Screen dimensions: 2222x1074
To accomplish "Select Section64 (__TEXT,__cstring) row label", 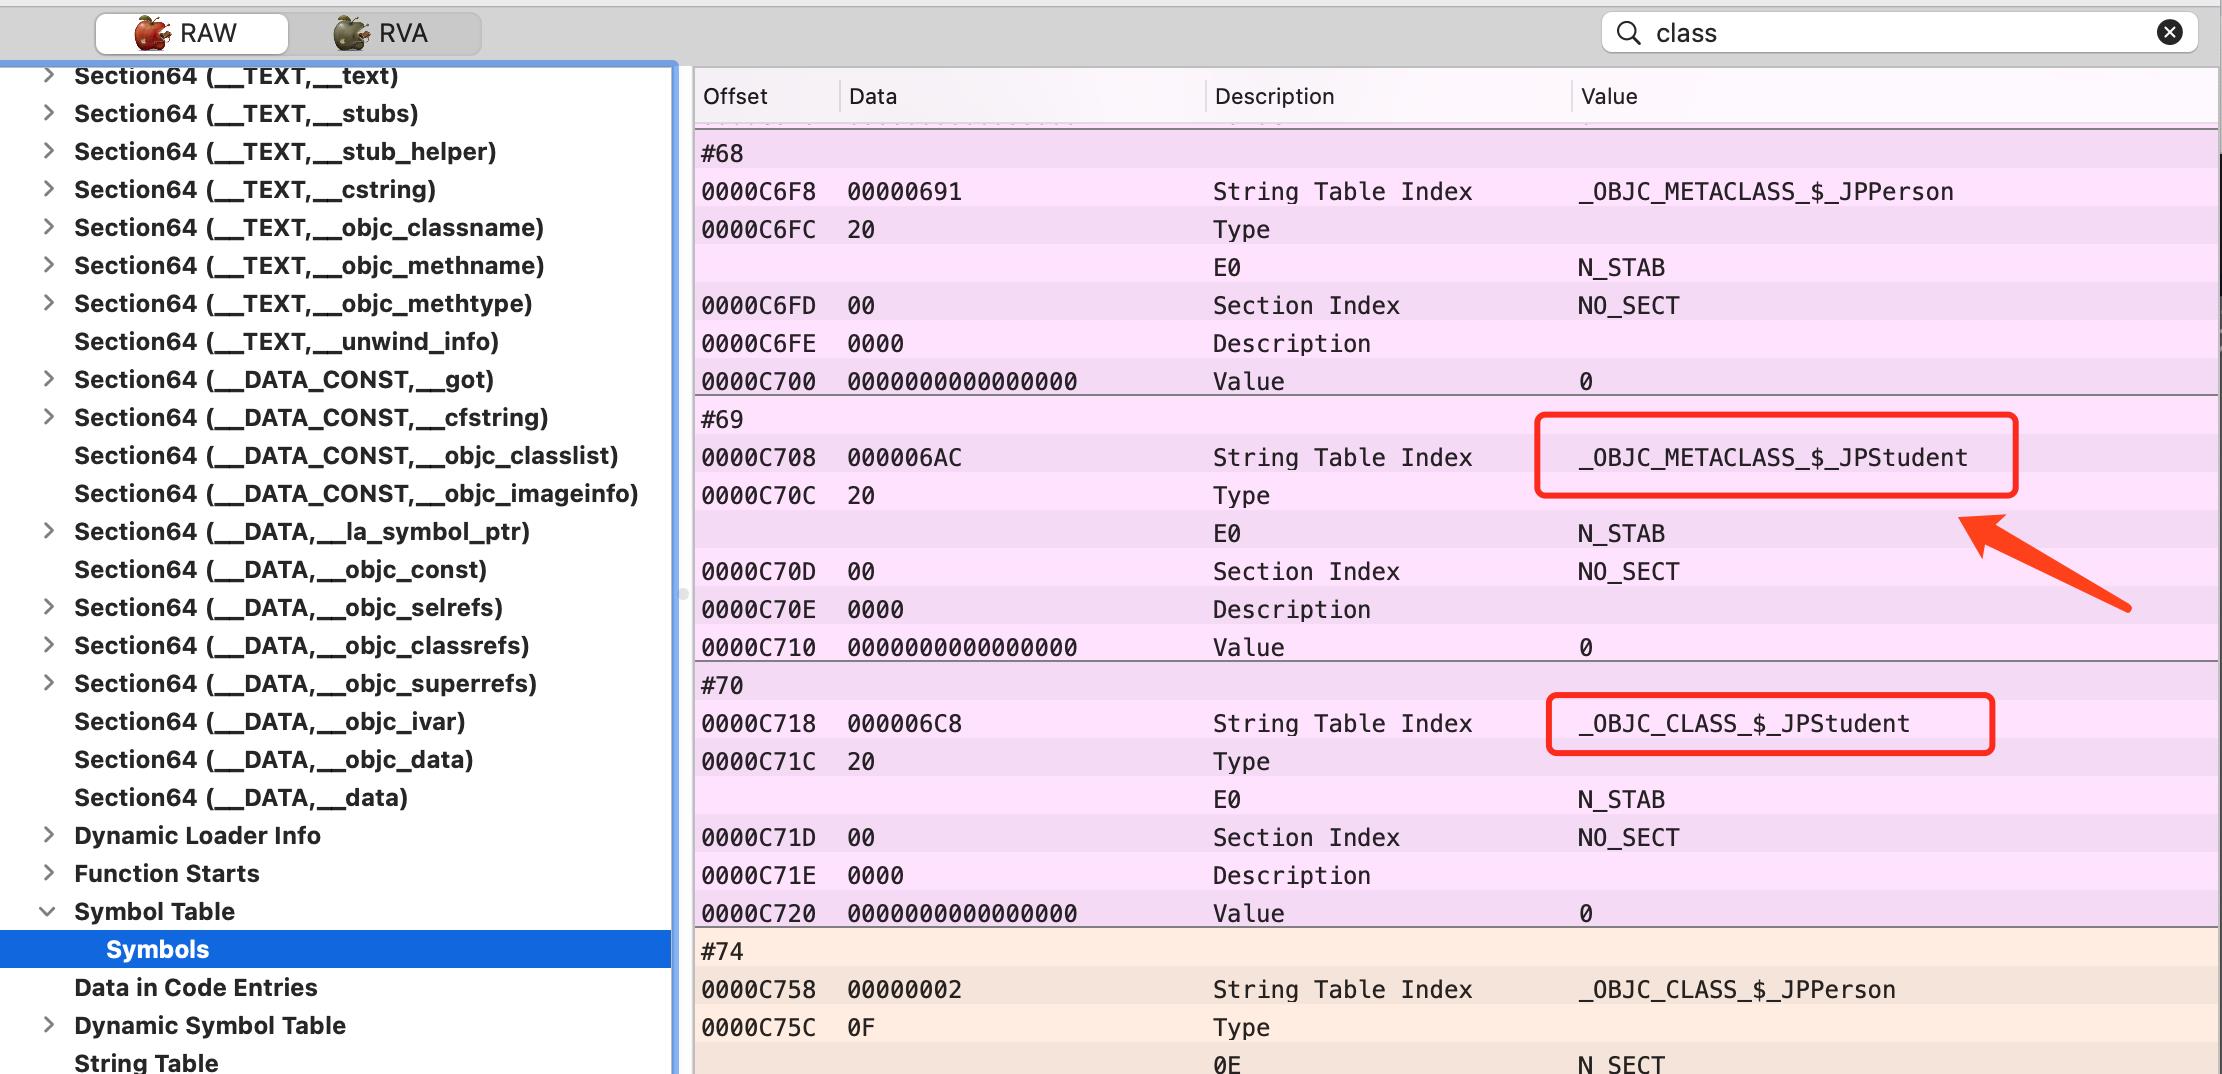I will (x=255, y=190).
